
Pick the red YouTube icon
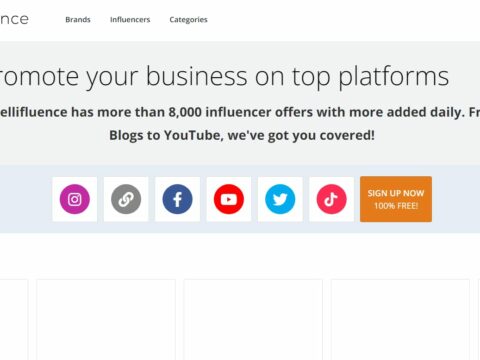(229, 199)
